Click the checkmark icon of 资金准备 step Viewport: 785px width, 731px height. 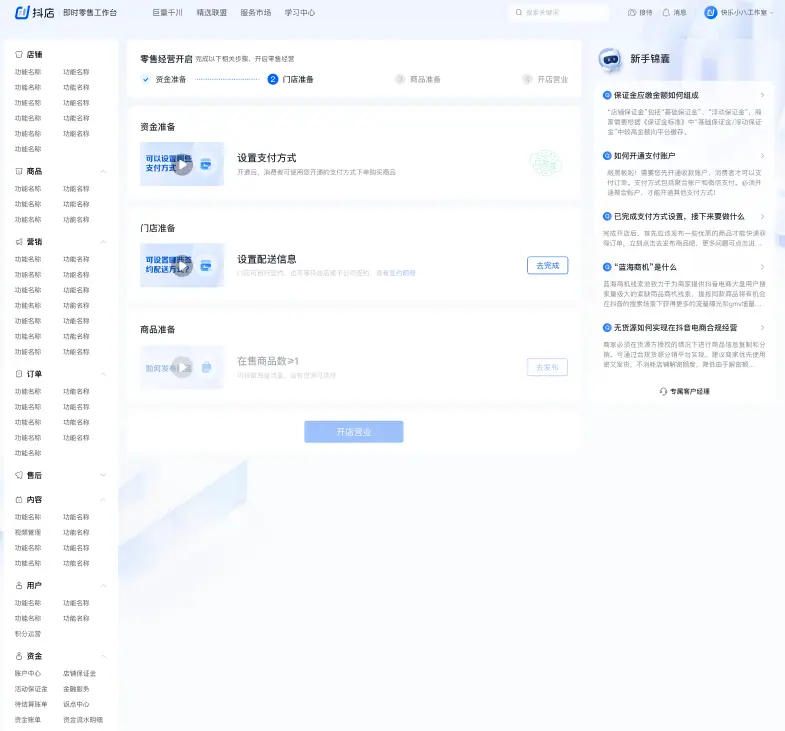tap(146, 79)
